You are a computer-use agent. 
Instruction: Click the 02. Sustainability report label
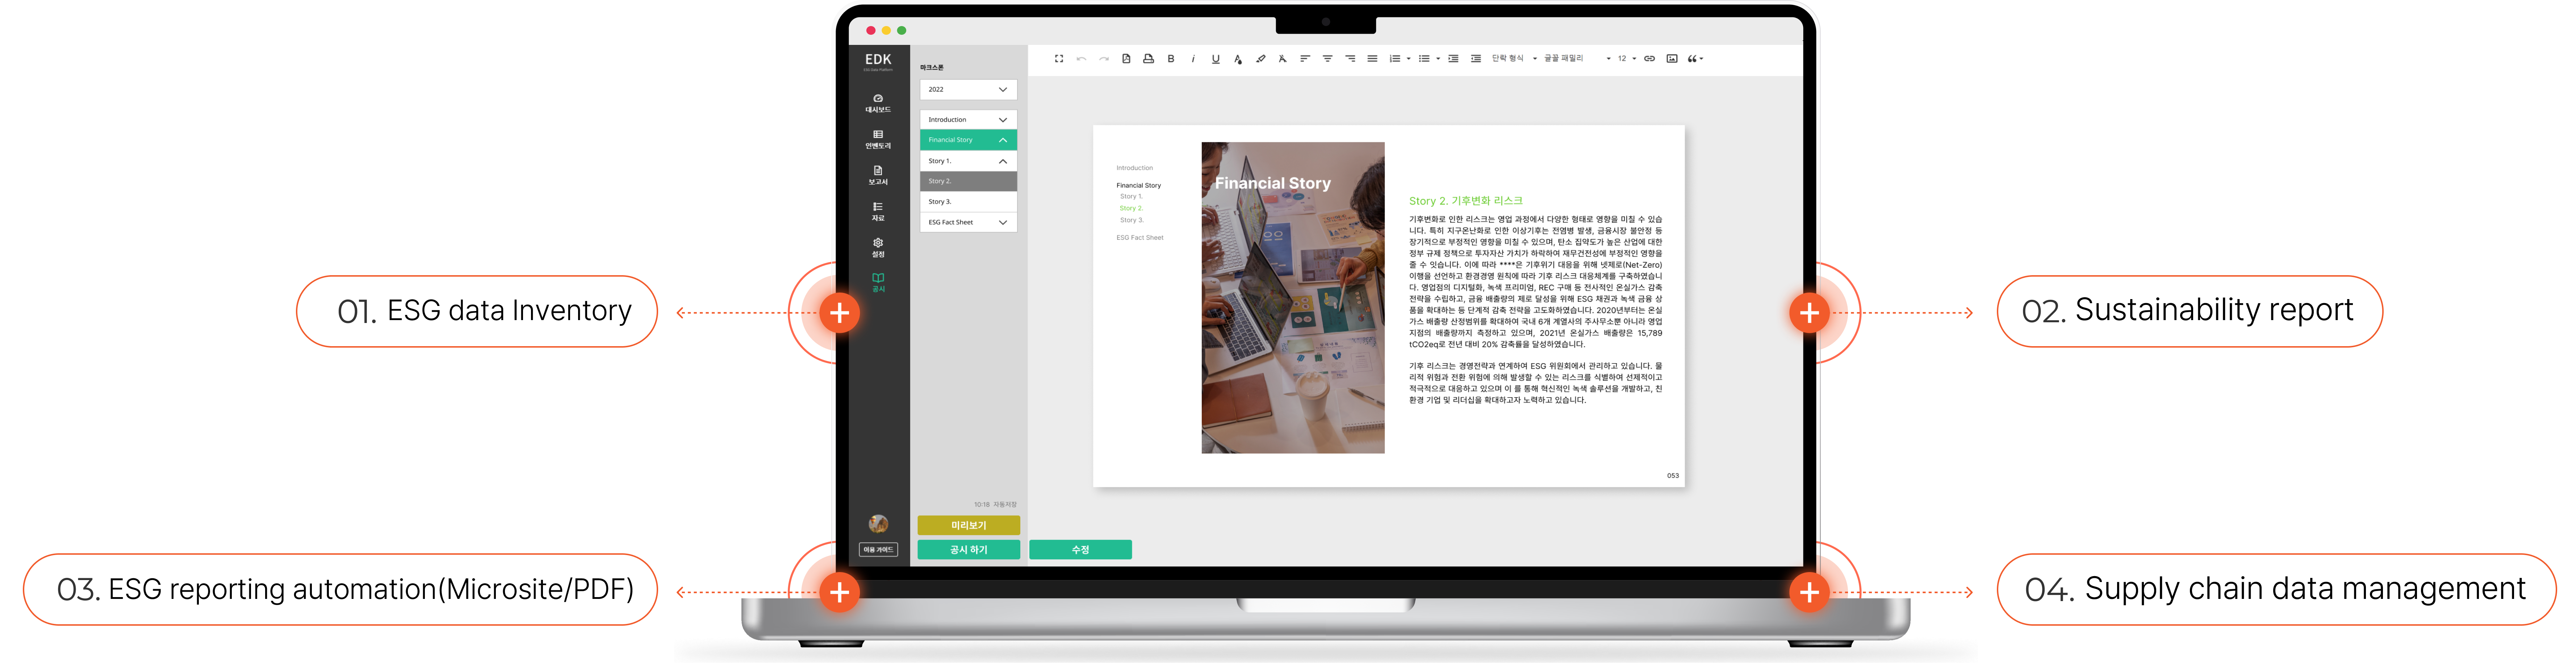2189,311
